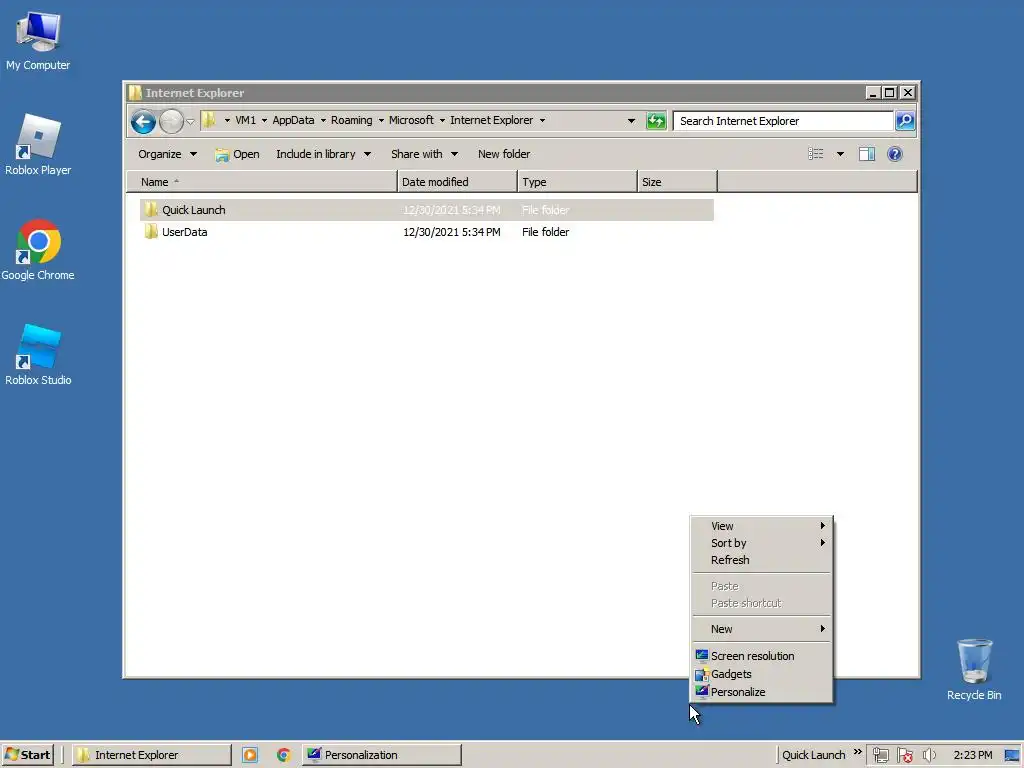Click the Change your view icon

click(815, 154)
